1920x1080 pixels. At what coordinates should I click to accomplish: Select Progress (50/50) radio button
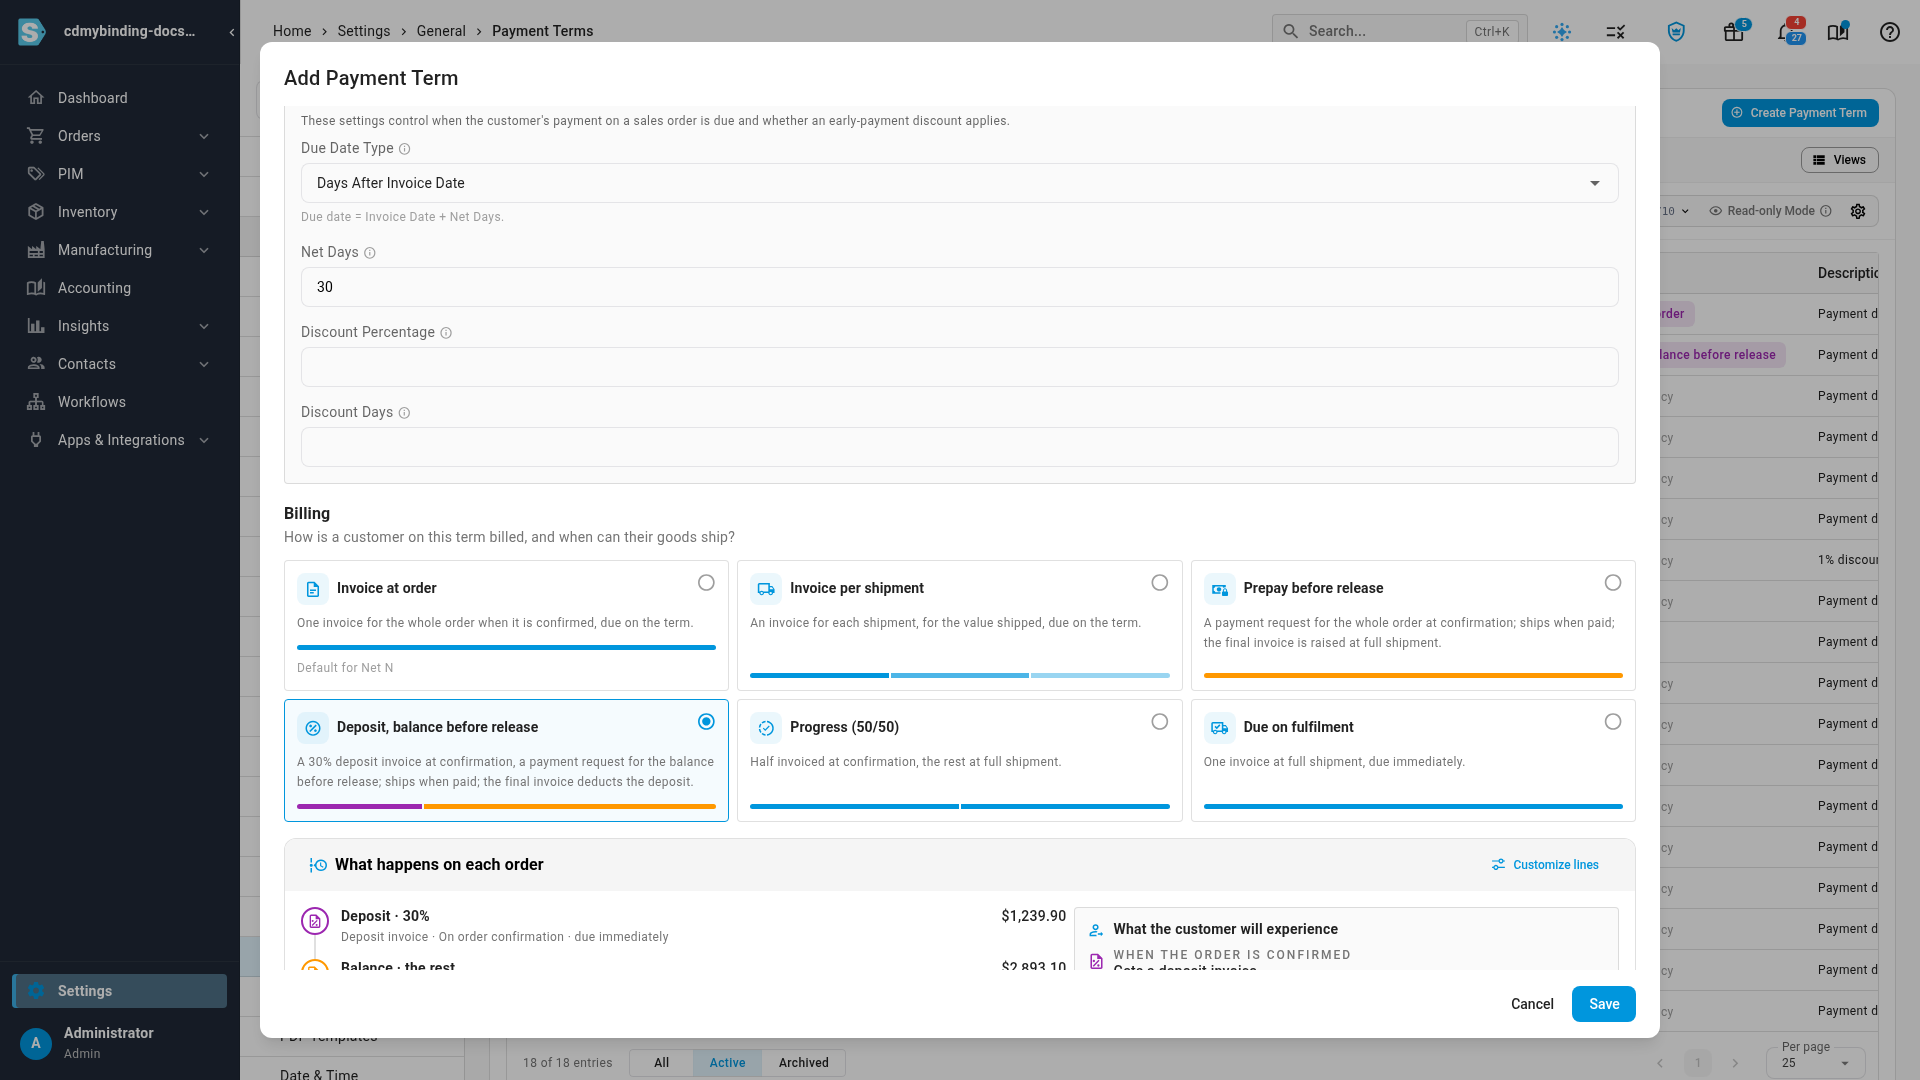(1159, 722)
